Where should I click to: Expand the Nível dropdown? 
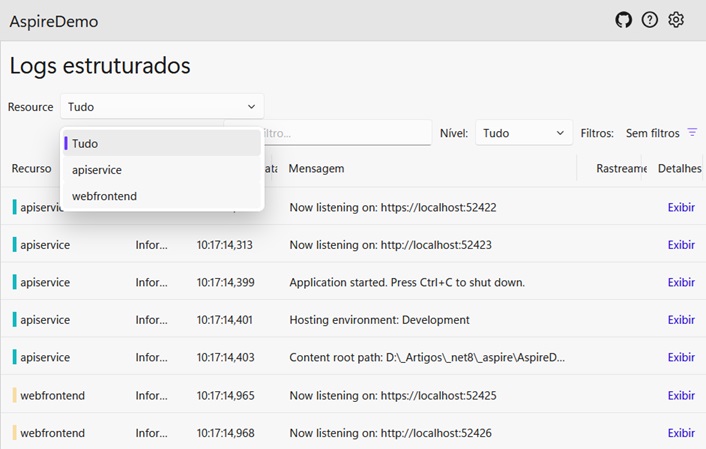(524, 133)
